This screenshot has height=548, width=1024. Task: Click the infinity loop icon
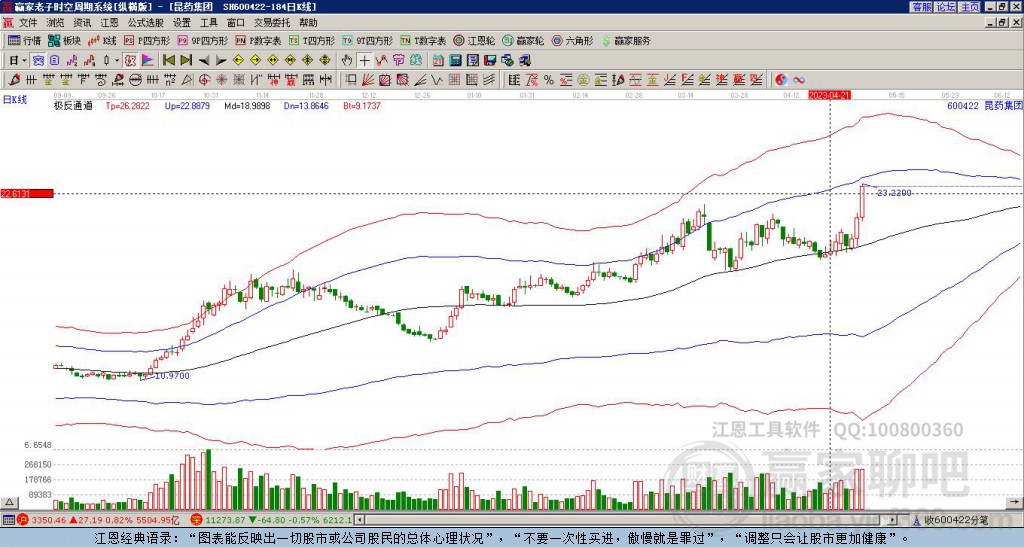799,80
